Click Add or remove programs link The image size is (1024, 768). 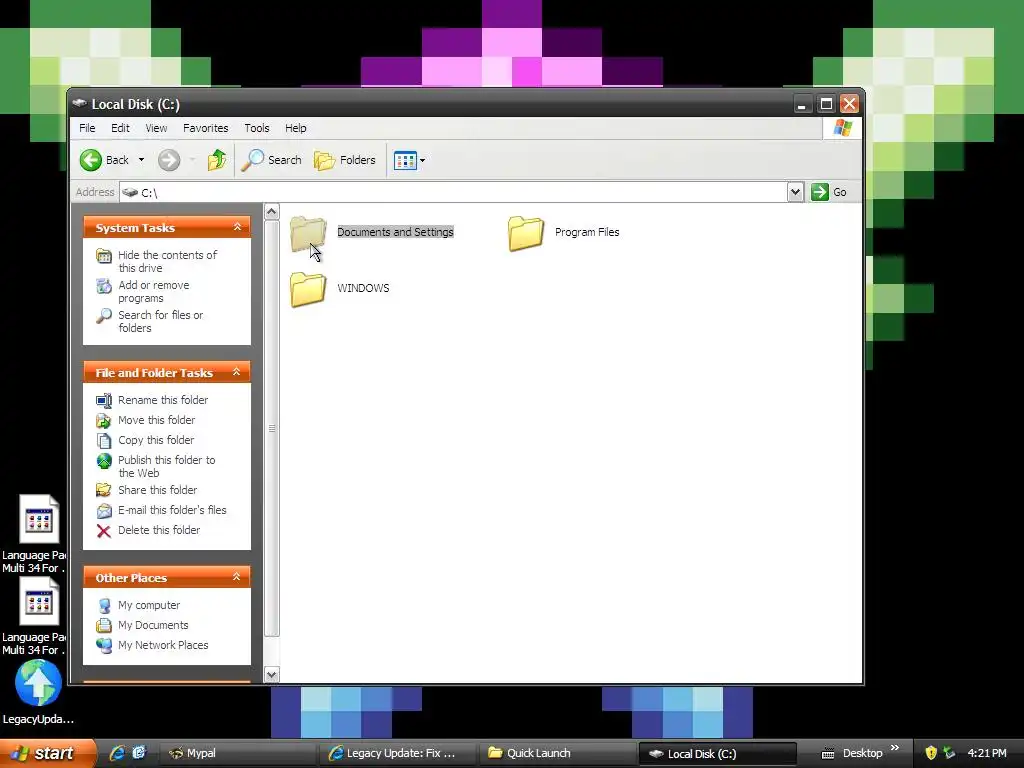153,291
